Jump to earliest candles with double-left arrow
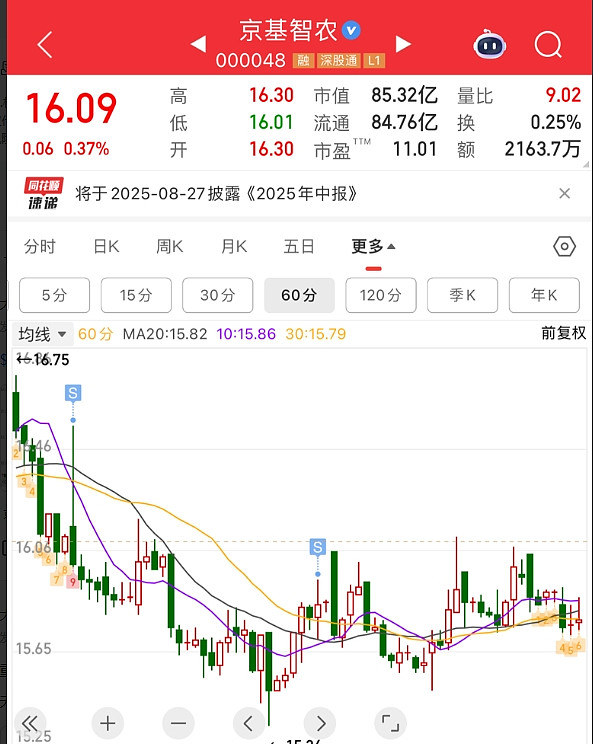The image size is (593, 744). click(x=30, y=724)
